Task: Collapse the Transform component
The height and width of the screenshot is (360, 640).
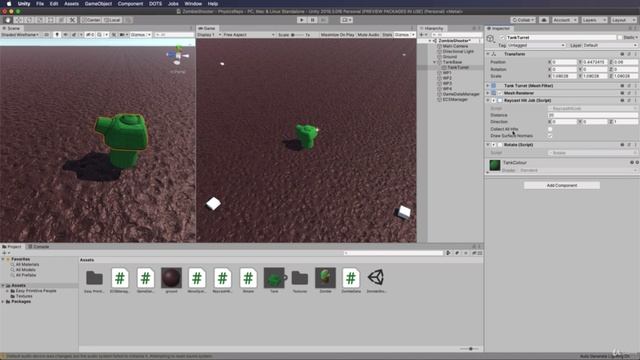Action: pos(488,54)
